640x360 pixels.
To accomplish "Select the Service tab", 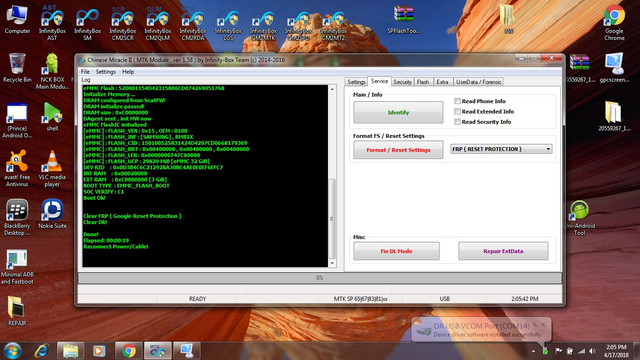I will (379, 81).
